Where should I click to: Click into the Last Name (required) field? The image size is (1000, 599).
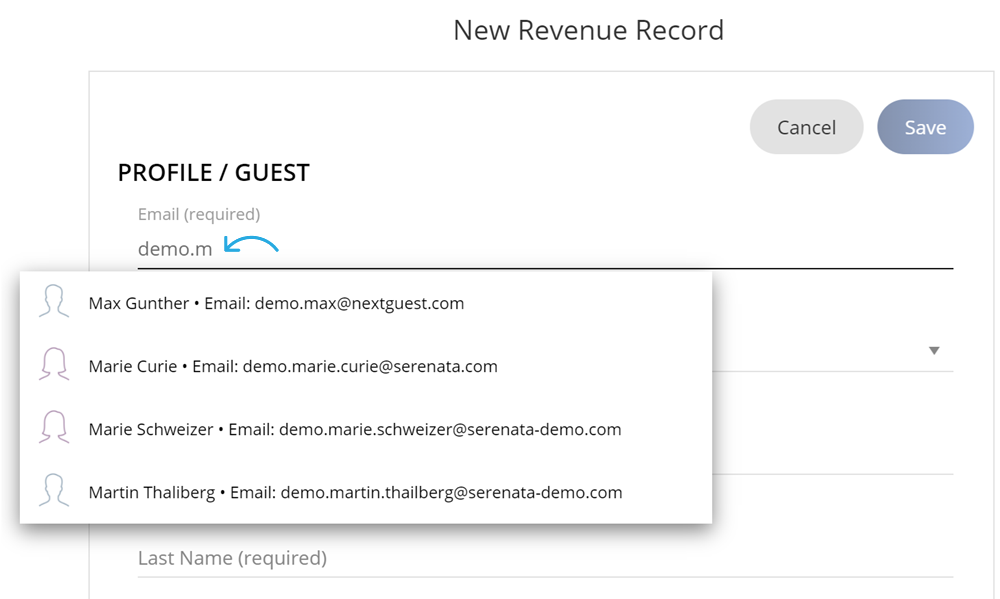coord(545,558)
